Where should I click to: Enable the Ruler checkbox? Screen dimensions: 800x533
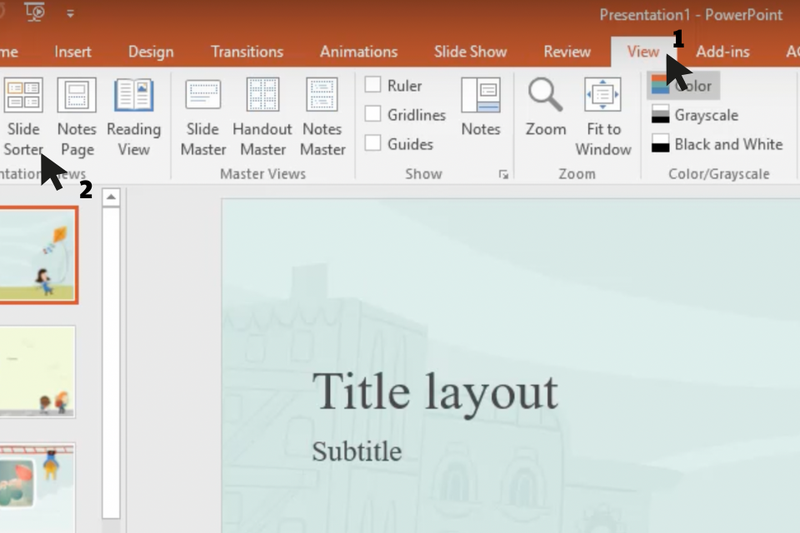point(373,85)
